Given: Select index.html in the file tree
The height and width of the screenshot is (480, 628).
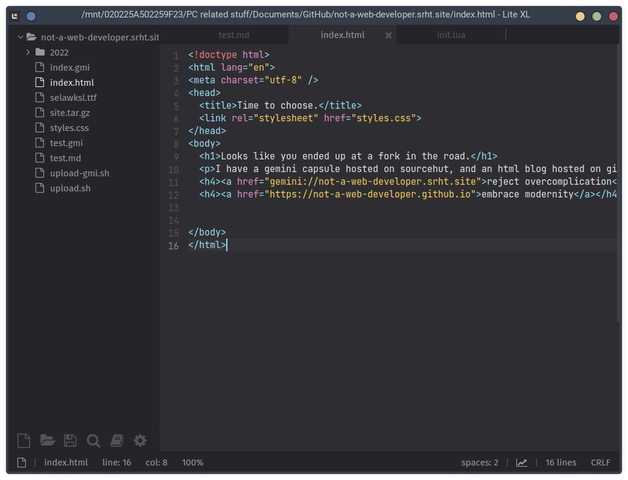Looking at the screenshot, I should [x=72, y=83].
